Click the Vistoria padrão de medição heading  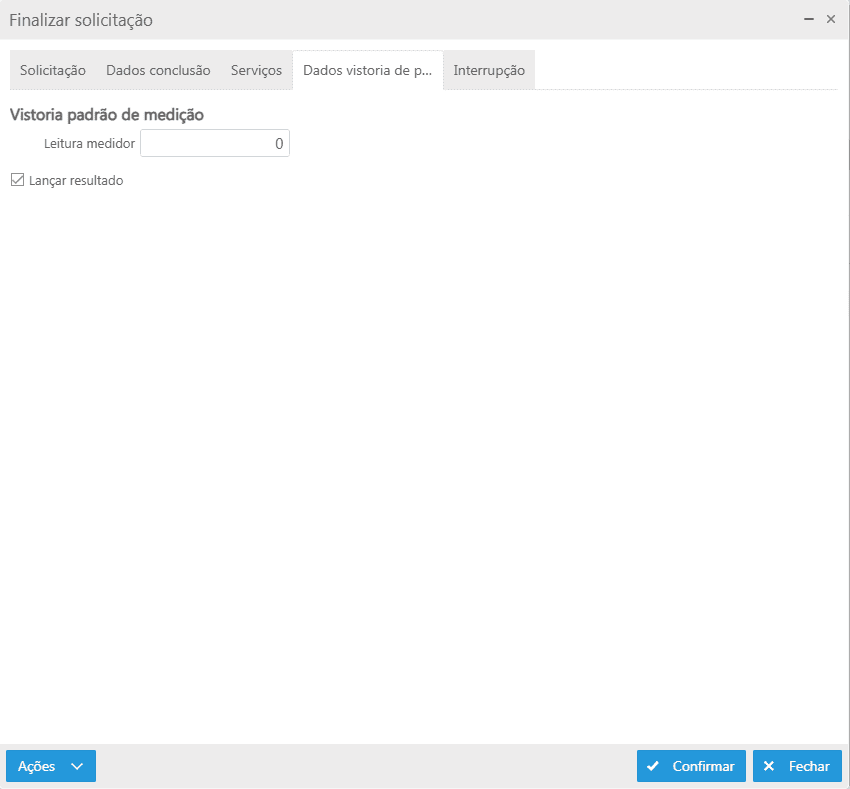tap(107, 115)
